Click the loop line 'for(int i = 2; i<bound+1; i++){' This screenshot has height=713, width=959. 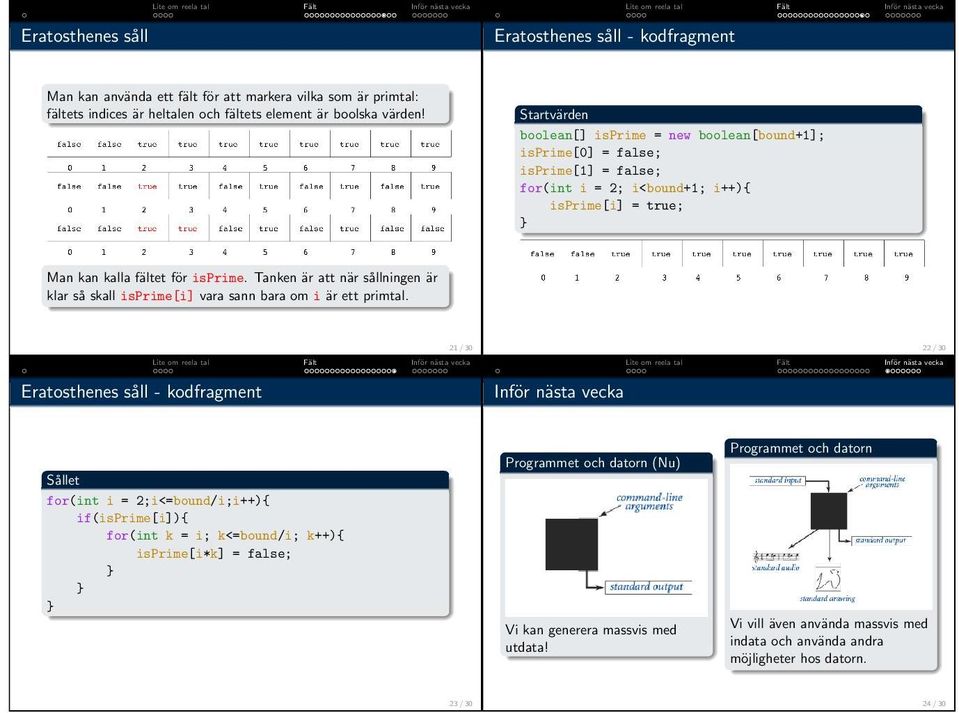point(635,188)
